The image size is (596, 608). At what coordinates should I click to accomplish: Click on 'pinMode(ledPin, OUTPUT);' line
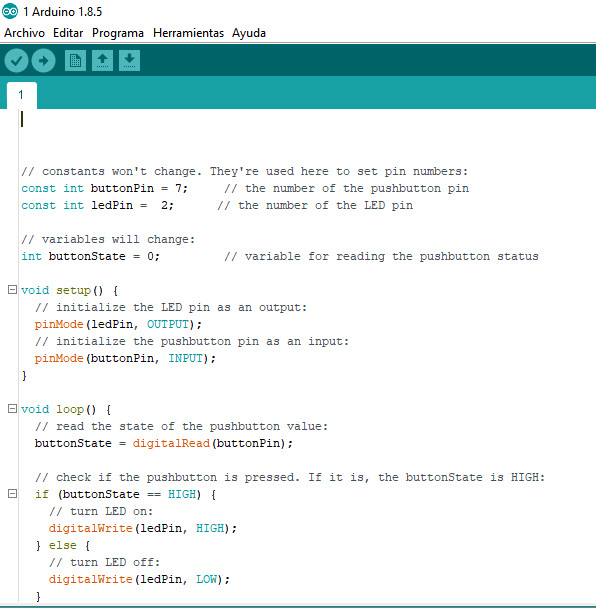(x=118, y=324)
